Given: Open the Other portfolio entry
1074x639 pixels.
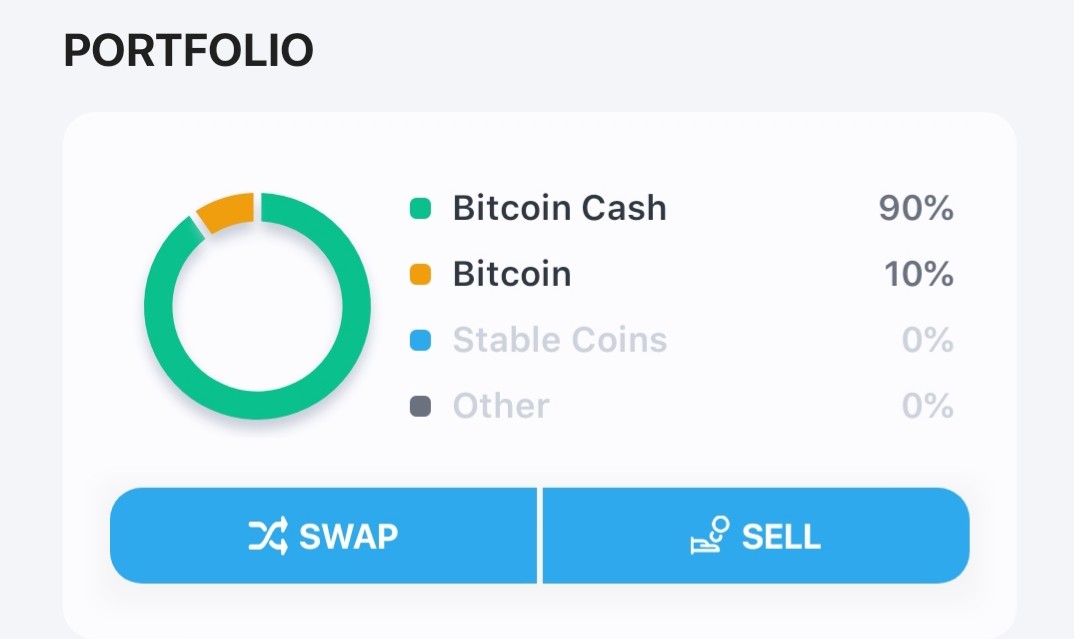Looking at the screenshot, I should pos(682,406).
